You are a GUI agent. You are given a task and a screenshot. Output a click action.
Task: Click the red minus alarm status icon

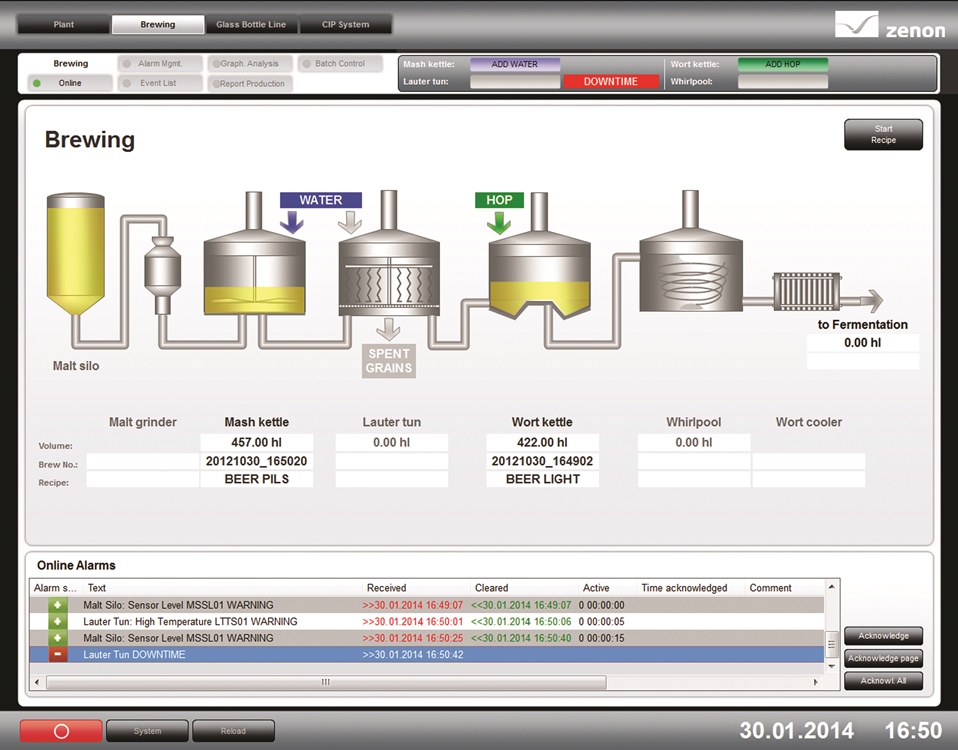[x=58, y=655]
